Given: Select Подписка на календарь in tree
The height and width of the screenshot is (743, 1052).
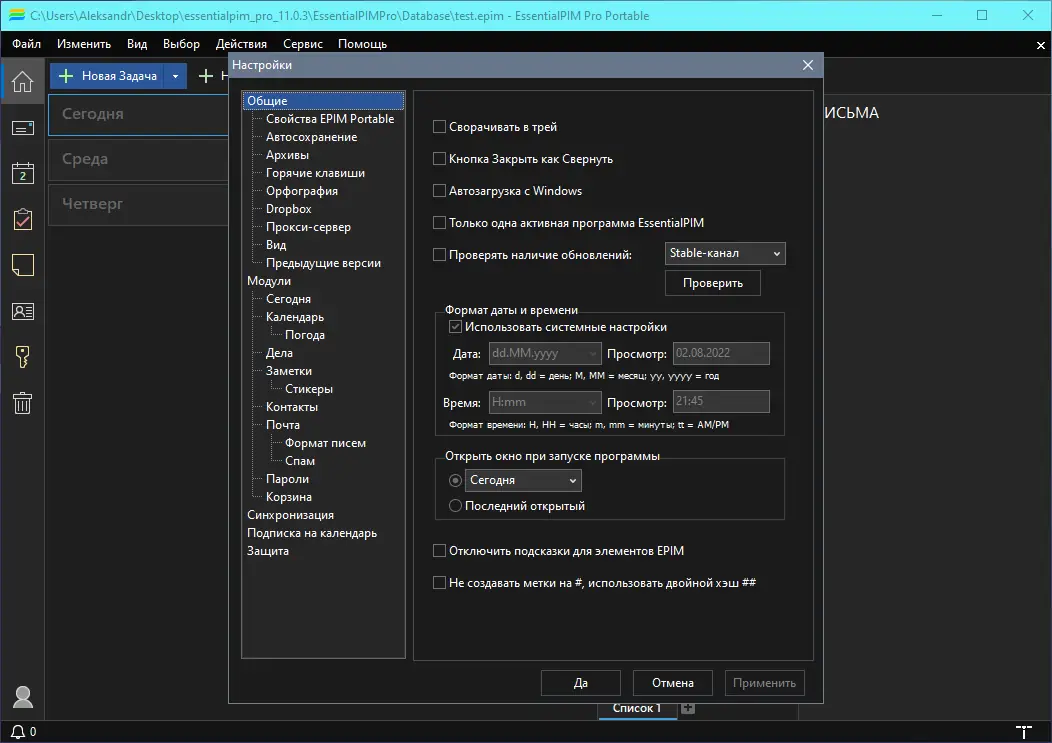Looking at the screenshot, I should click(x=312, y=533).
